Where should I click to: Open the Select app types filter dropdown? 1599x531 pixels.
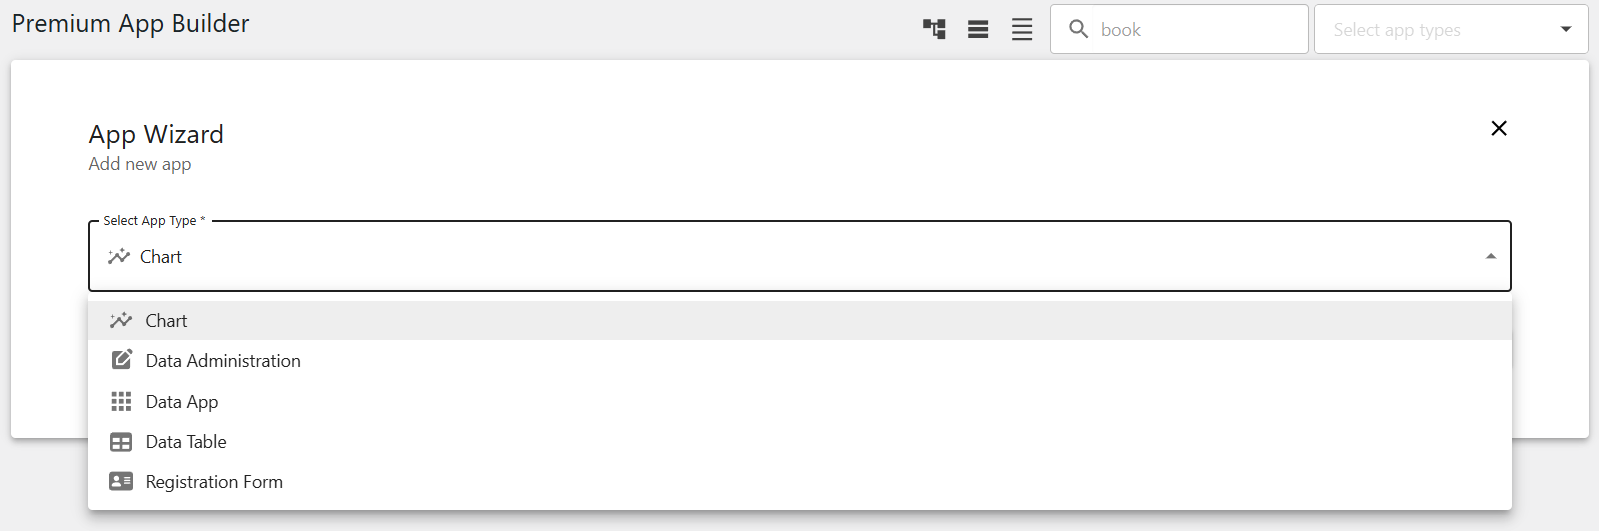pyautogui.click(x=1451, y=29)
